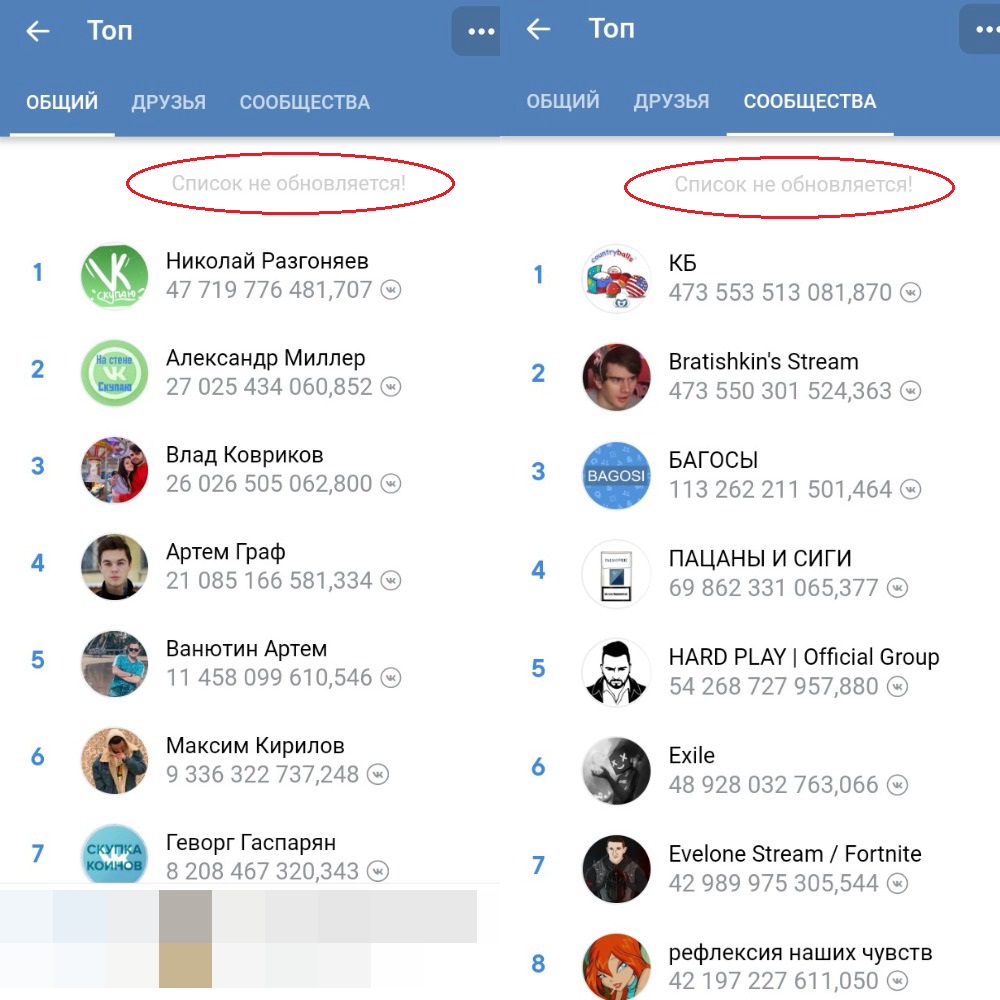
Task: Open three-dots menu on left screen
Action: [476, 31]
